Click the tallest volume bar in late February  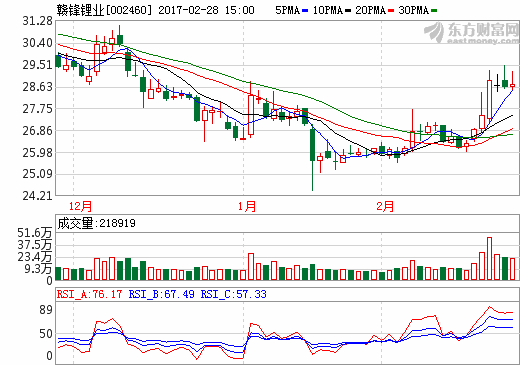point(489,259)
